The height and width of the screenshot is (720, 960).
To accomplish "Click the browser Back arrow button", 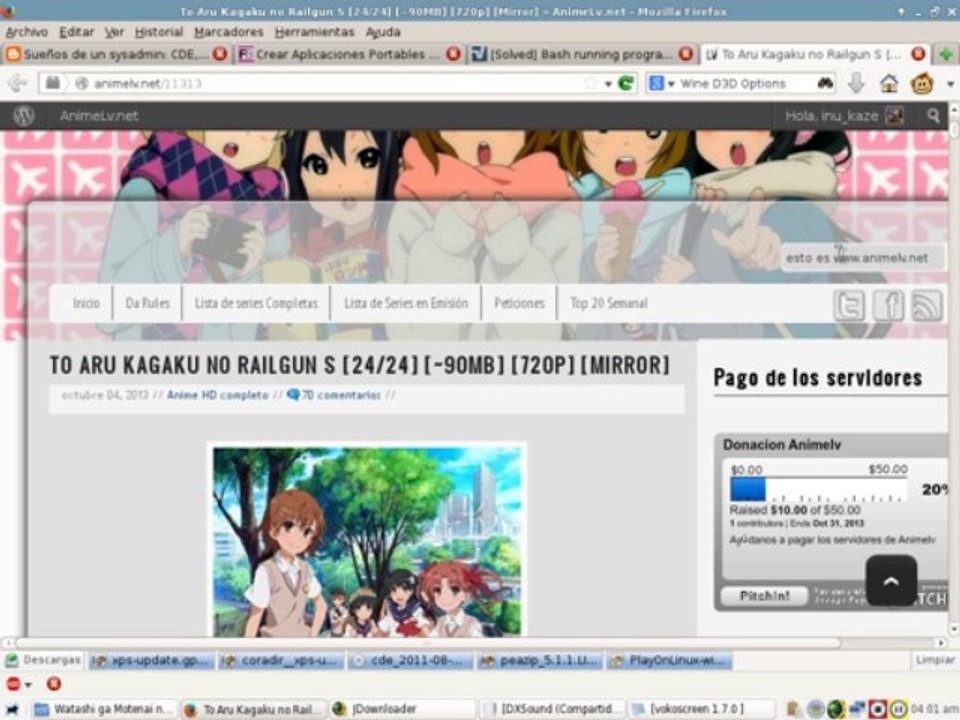I will 18,83.
